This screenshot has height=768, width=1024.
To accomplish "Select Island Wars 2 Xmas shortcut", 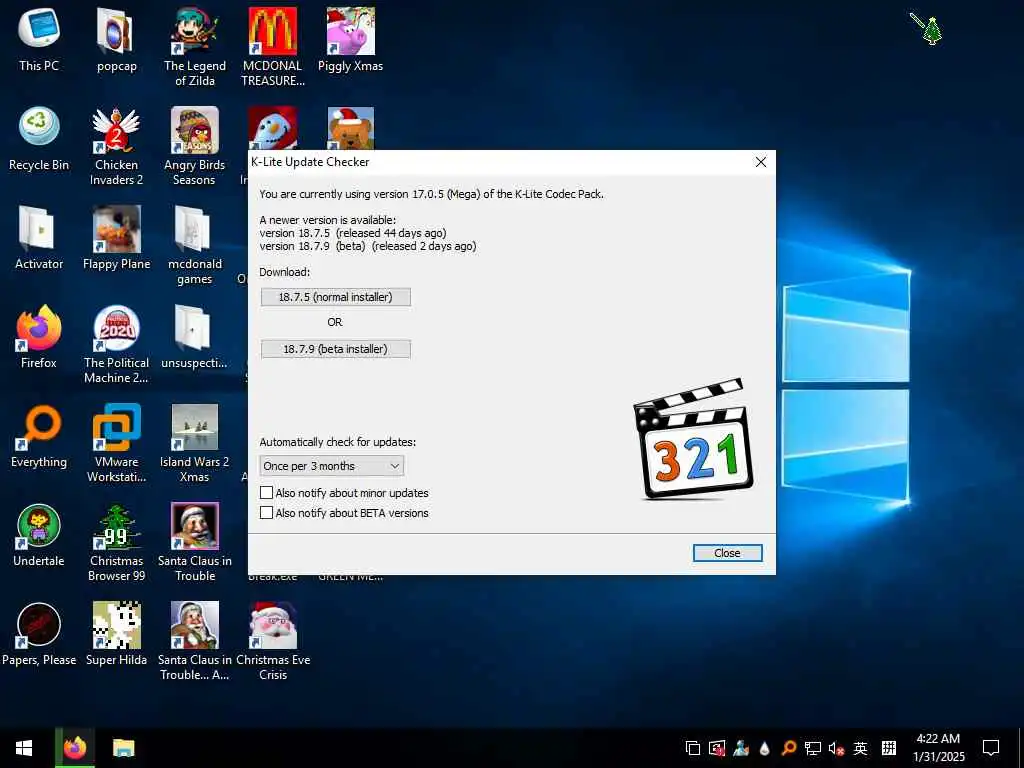I will point(195,443).
